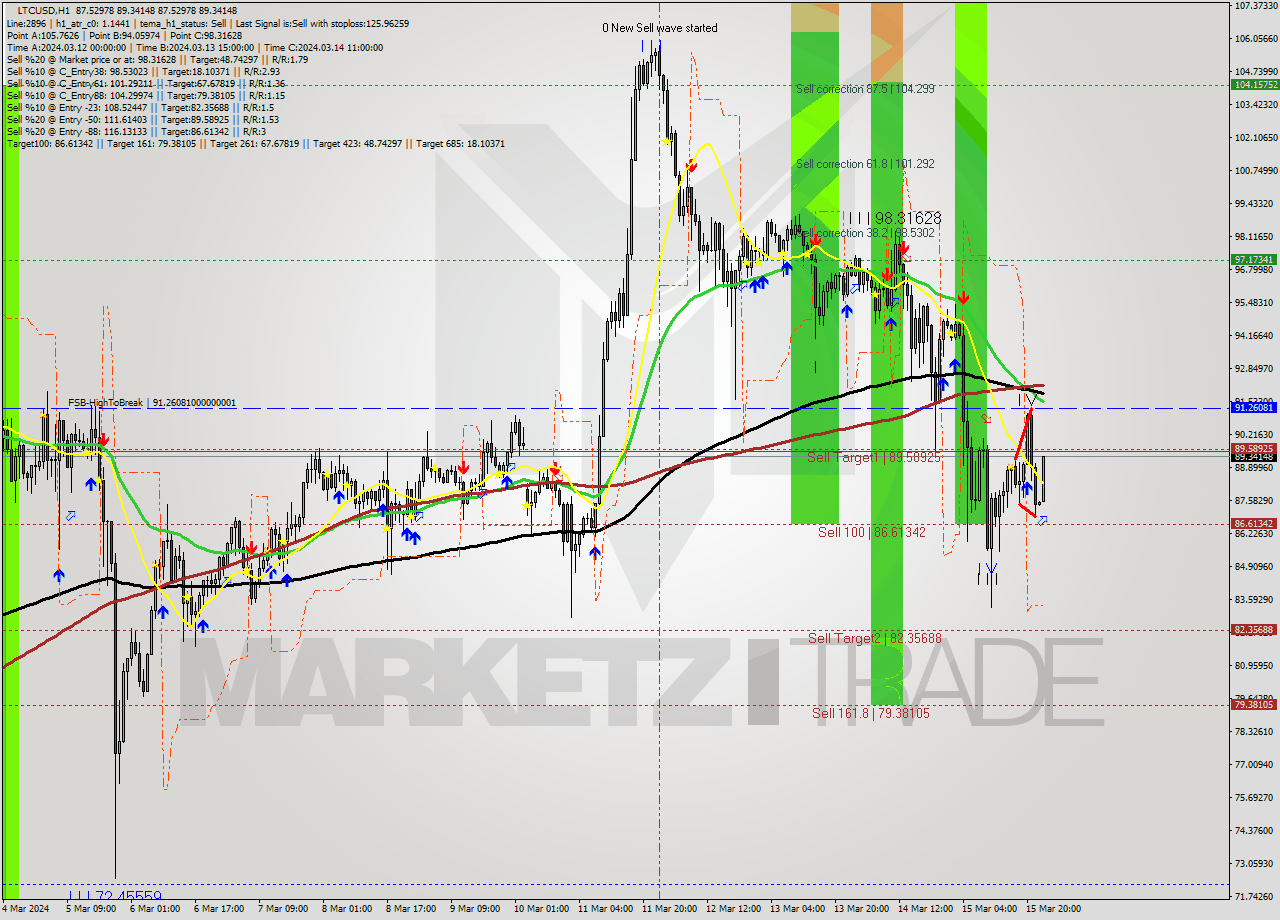Click the '13 Mar 20:00' time axis label
This screenshot has height=920, width=1280.
click(x=860, y=909)
